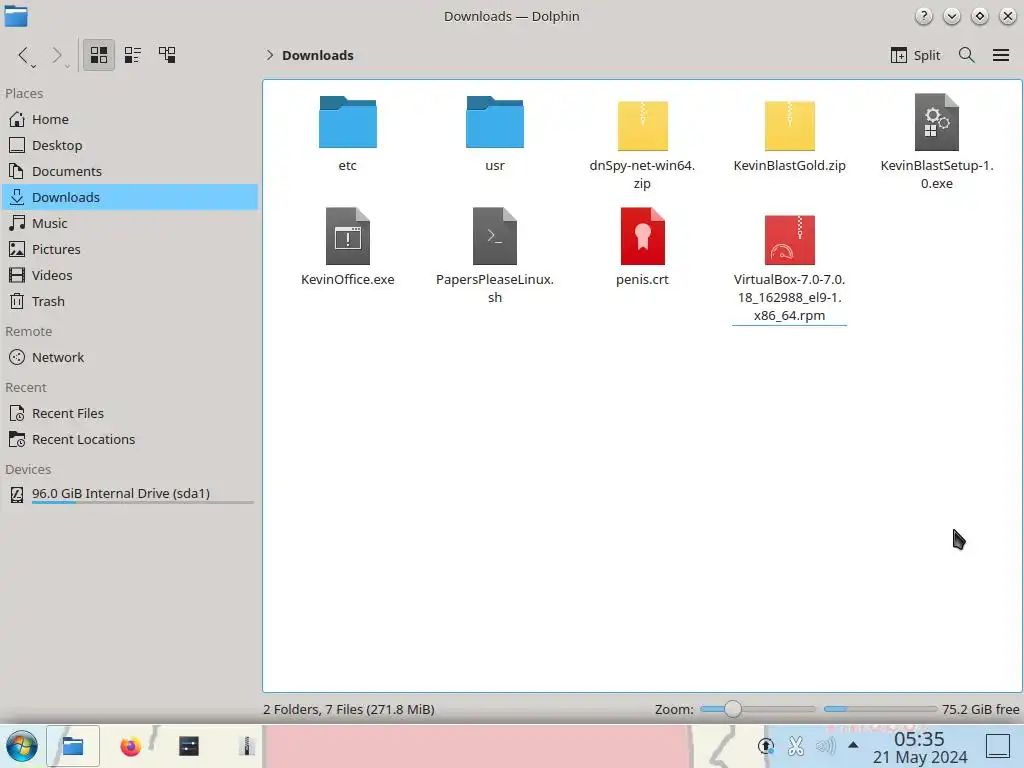This screenshot has height=768, width=1024.
Task: Open the Konsole-like dark app in taskbar
Action: click(189, 746)
